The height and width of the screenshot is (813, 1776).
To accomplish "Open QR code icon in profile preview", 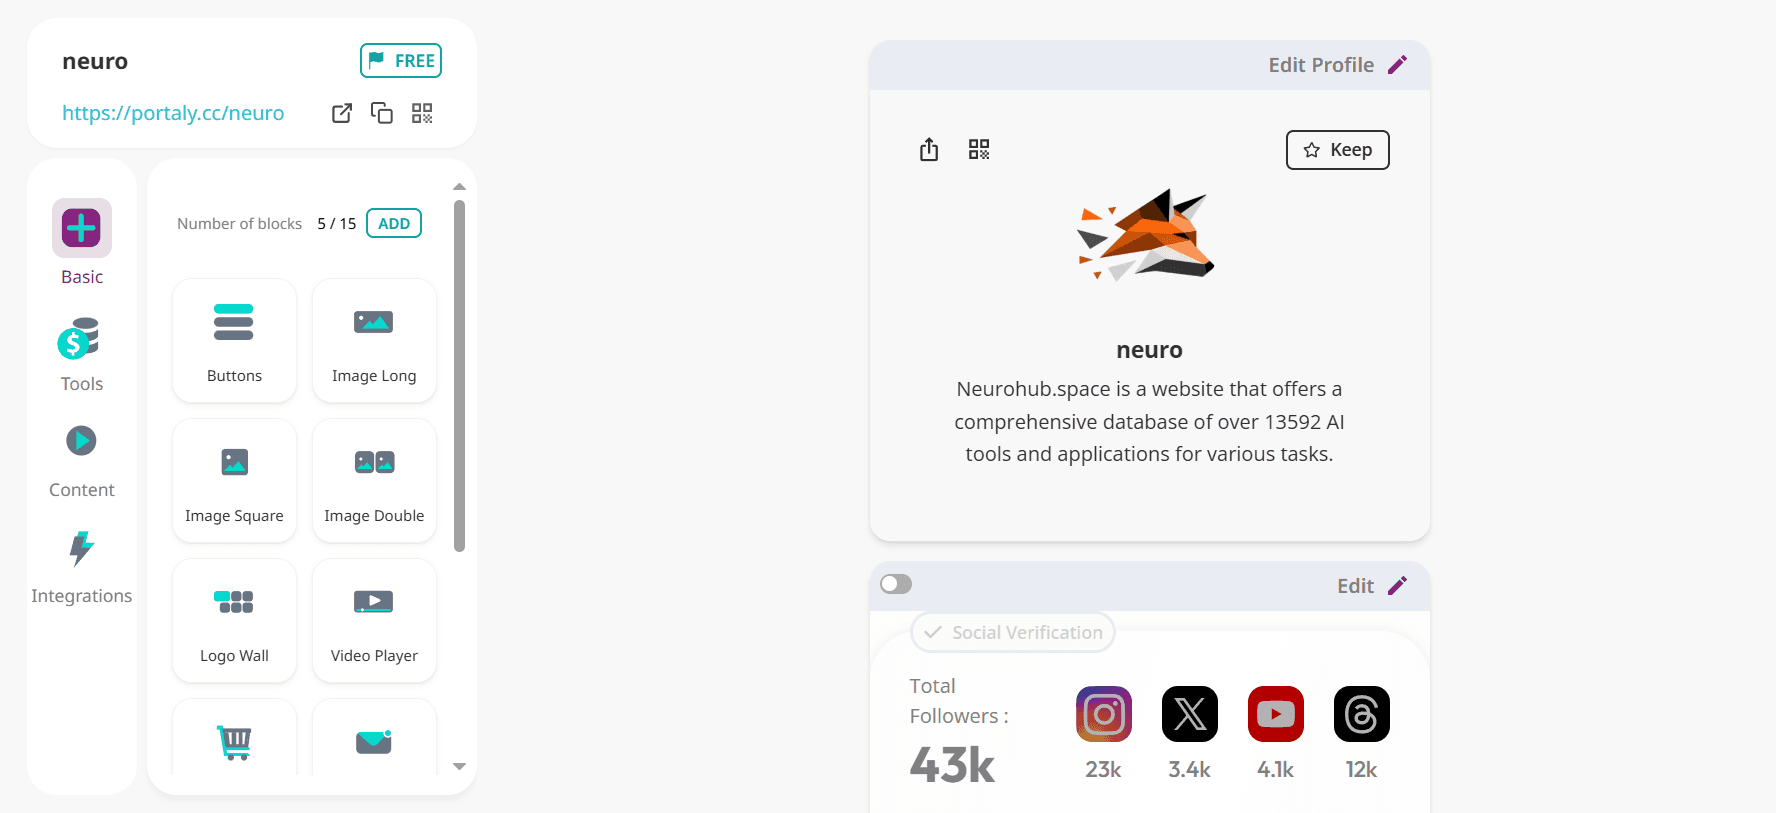I will (979, 149).
